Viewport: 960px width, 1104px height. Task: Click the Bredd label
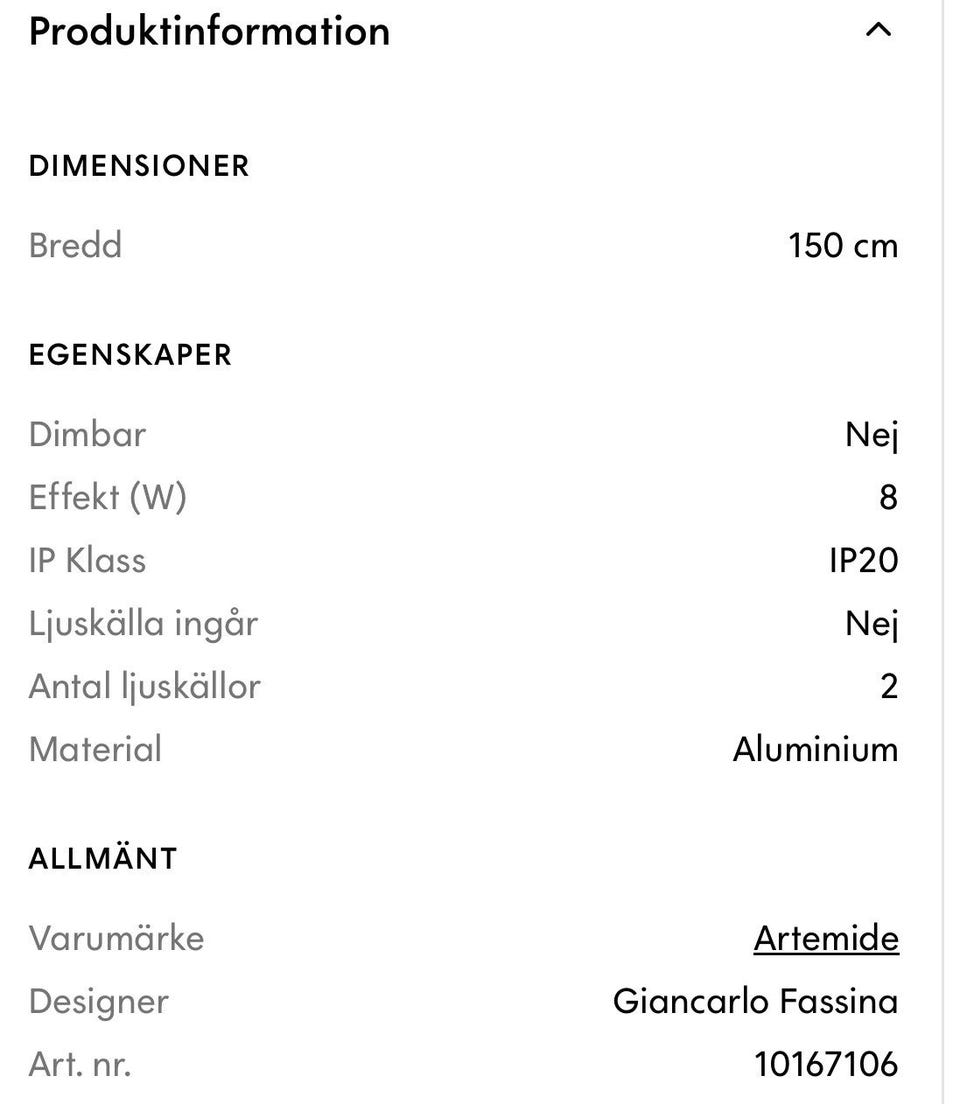(x=75, y=245)
